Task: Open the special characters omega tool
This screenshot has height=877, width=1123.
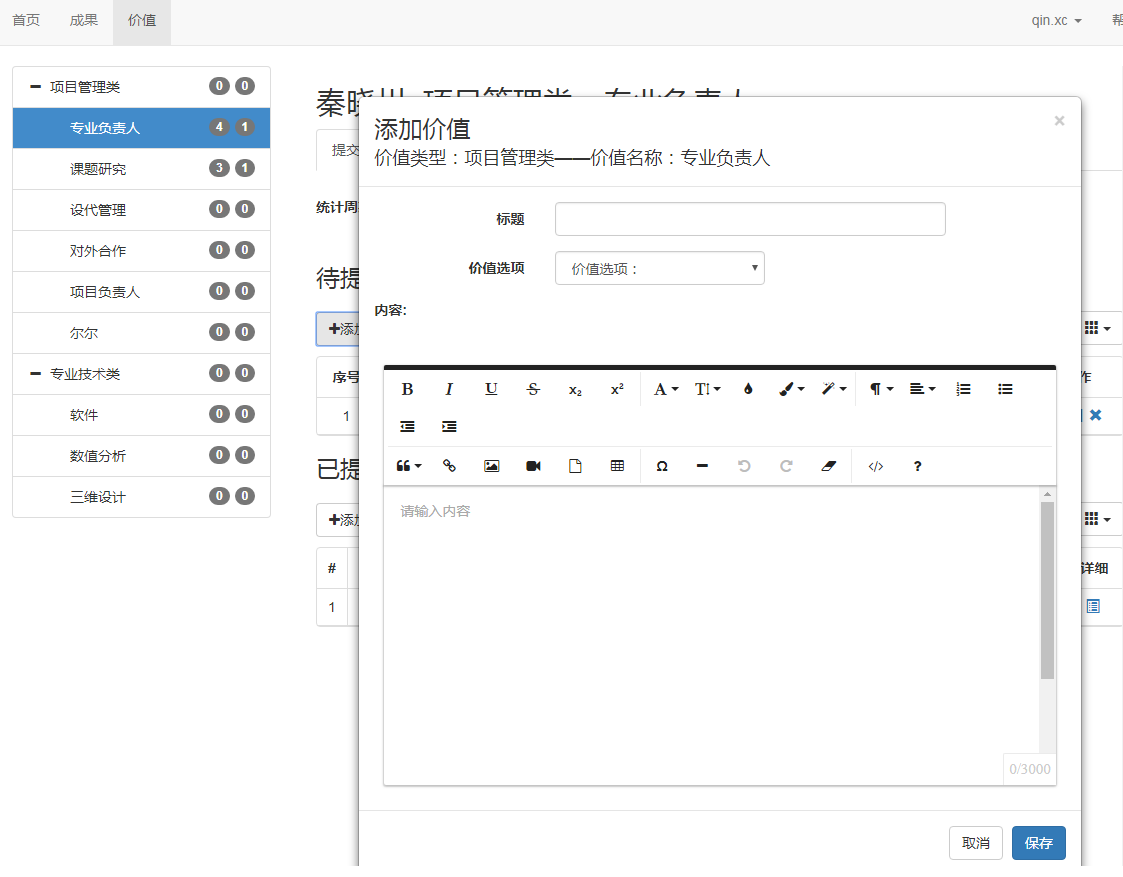Action: pyautogui.click(x=661, y=466)
